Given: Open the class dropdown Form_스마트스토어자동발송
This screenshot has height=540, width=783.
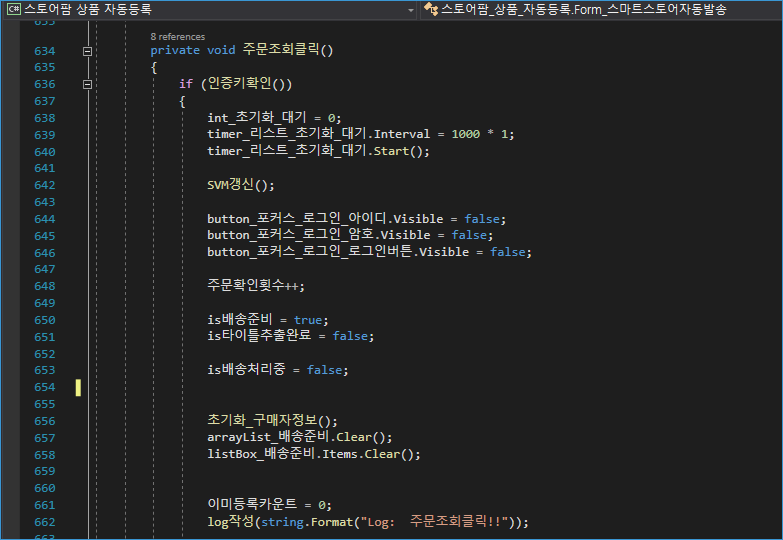Looking at the screenshot, I should tap(600, 9).
